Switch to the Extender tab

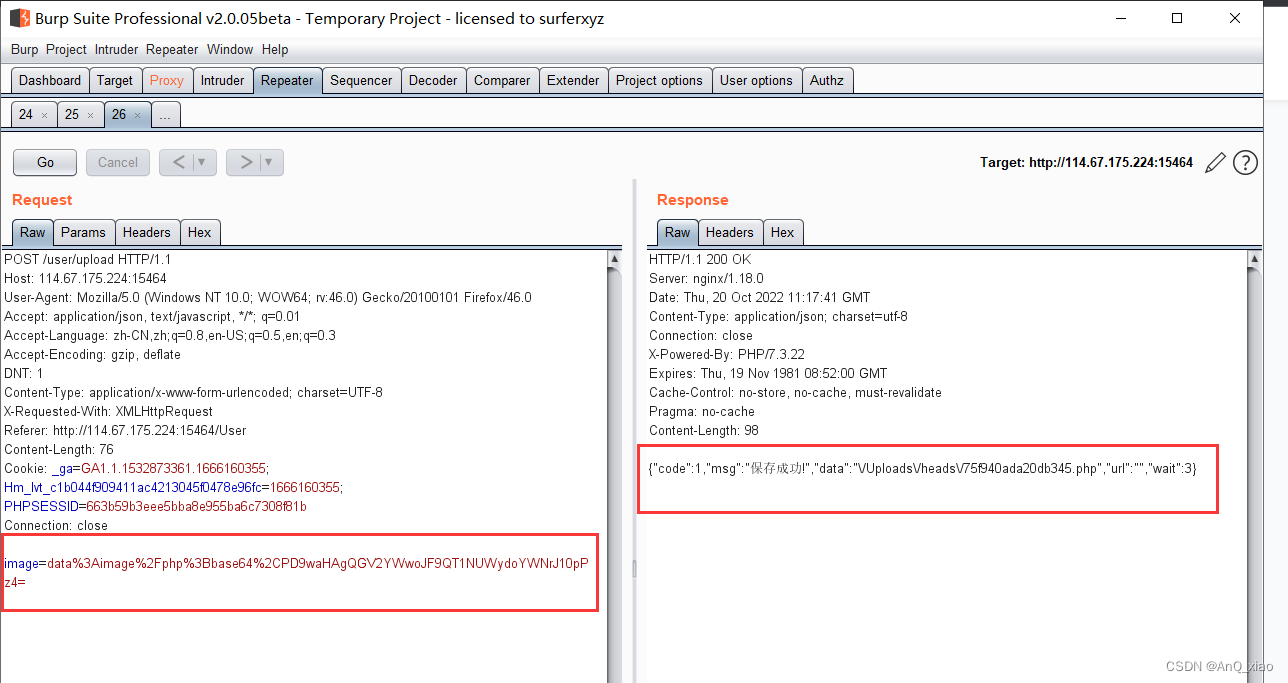573,80
